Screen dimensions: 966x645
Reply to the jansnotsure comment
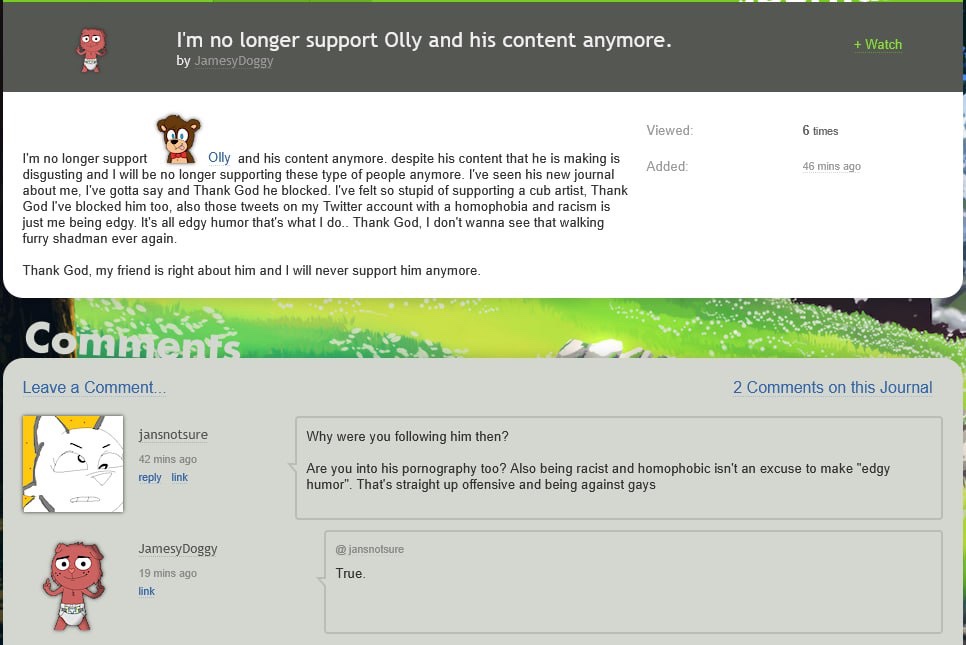[x=150, y=478]
